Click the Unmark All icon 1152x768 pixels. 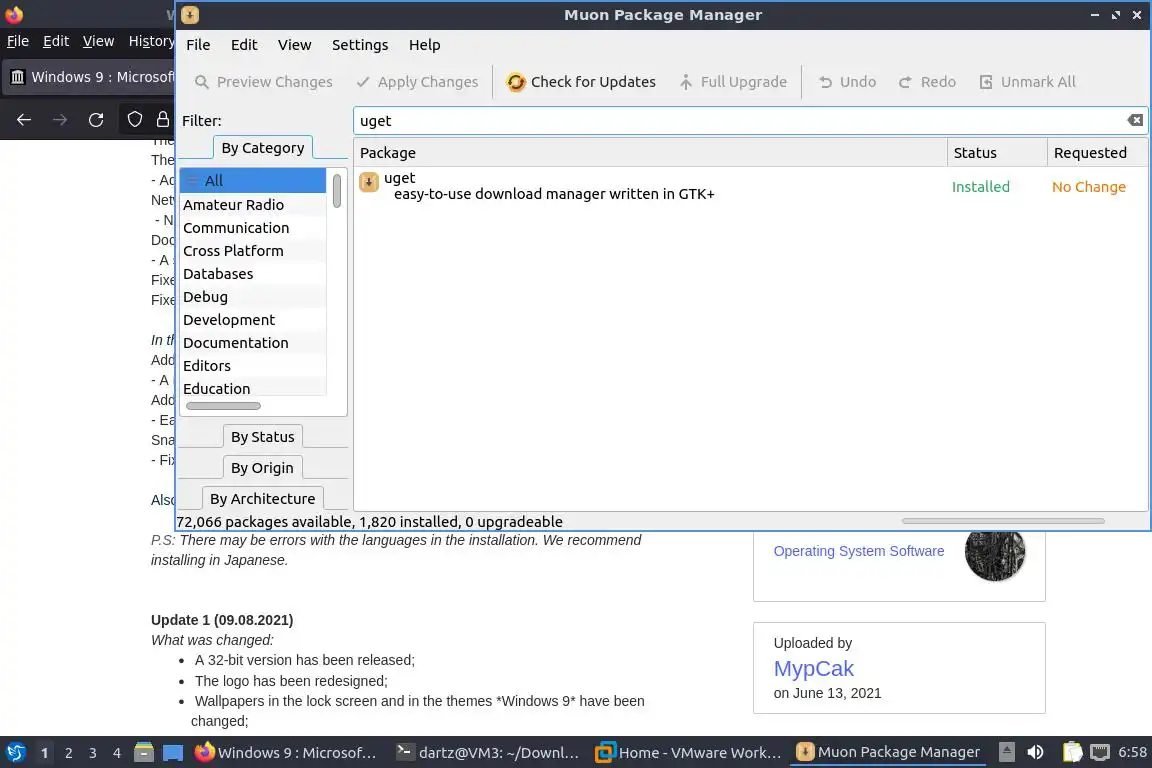click(x=986, y=82)
